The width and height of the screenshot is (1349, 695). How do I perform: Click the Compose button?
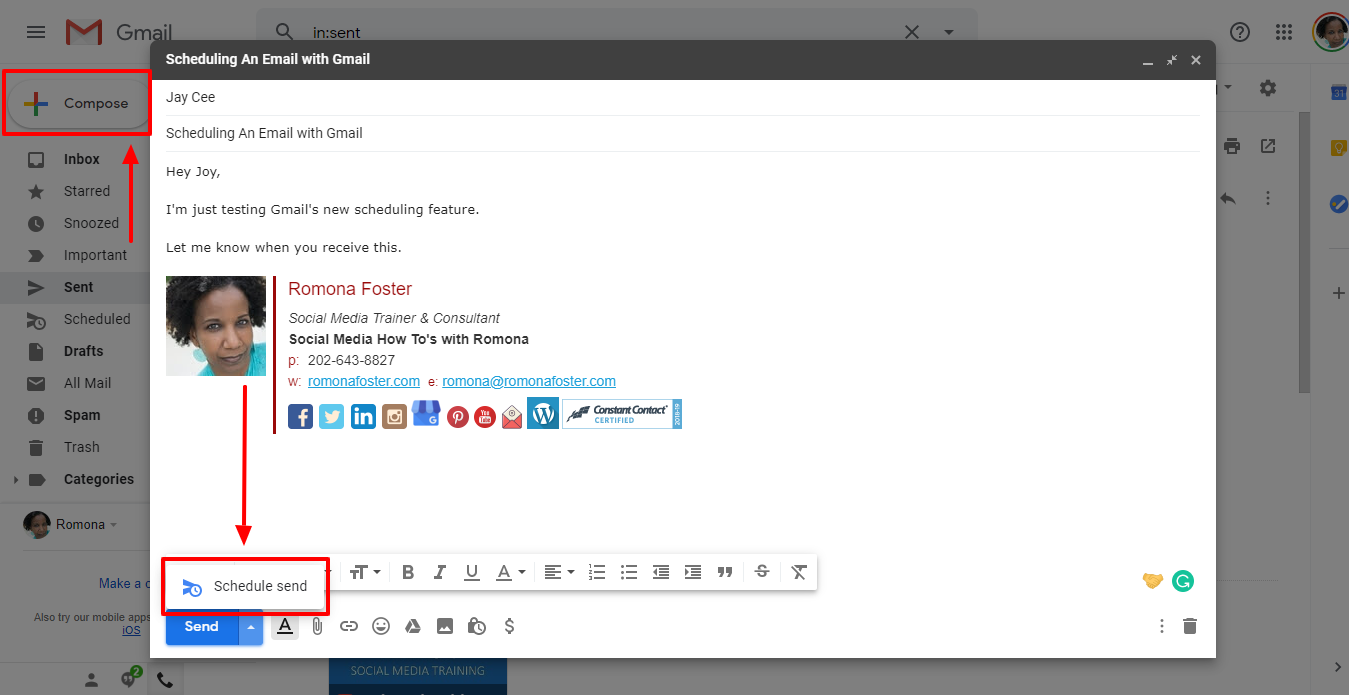(x=78, y=103)
